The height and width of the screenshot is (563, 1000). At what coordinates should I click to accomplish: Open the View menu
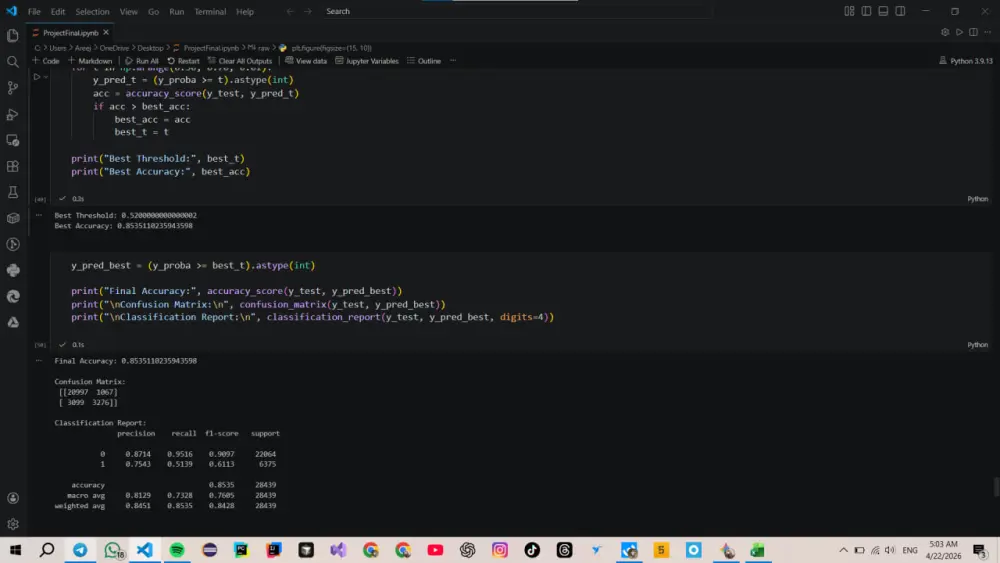128,11
